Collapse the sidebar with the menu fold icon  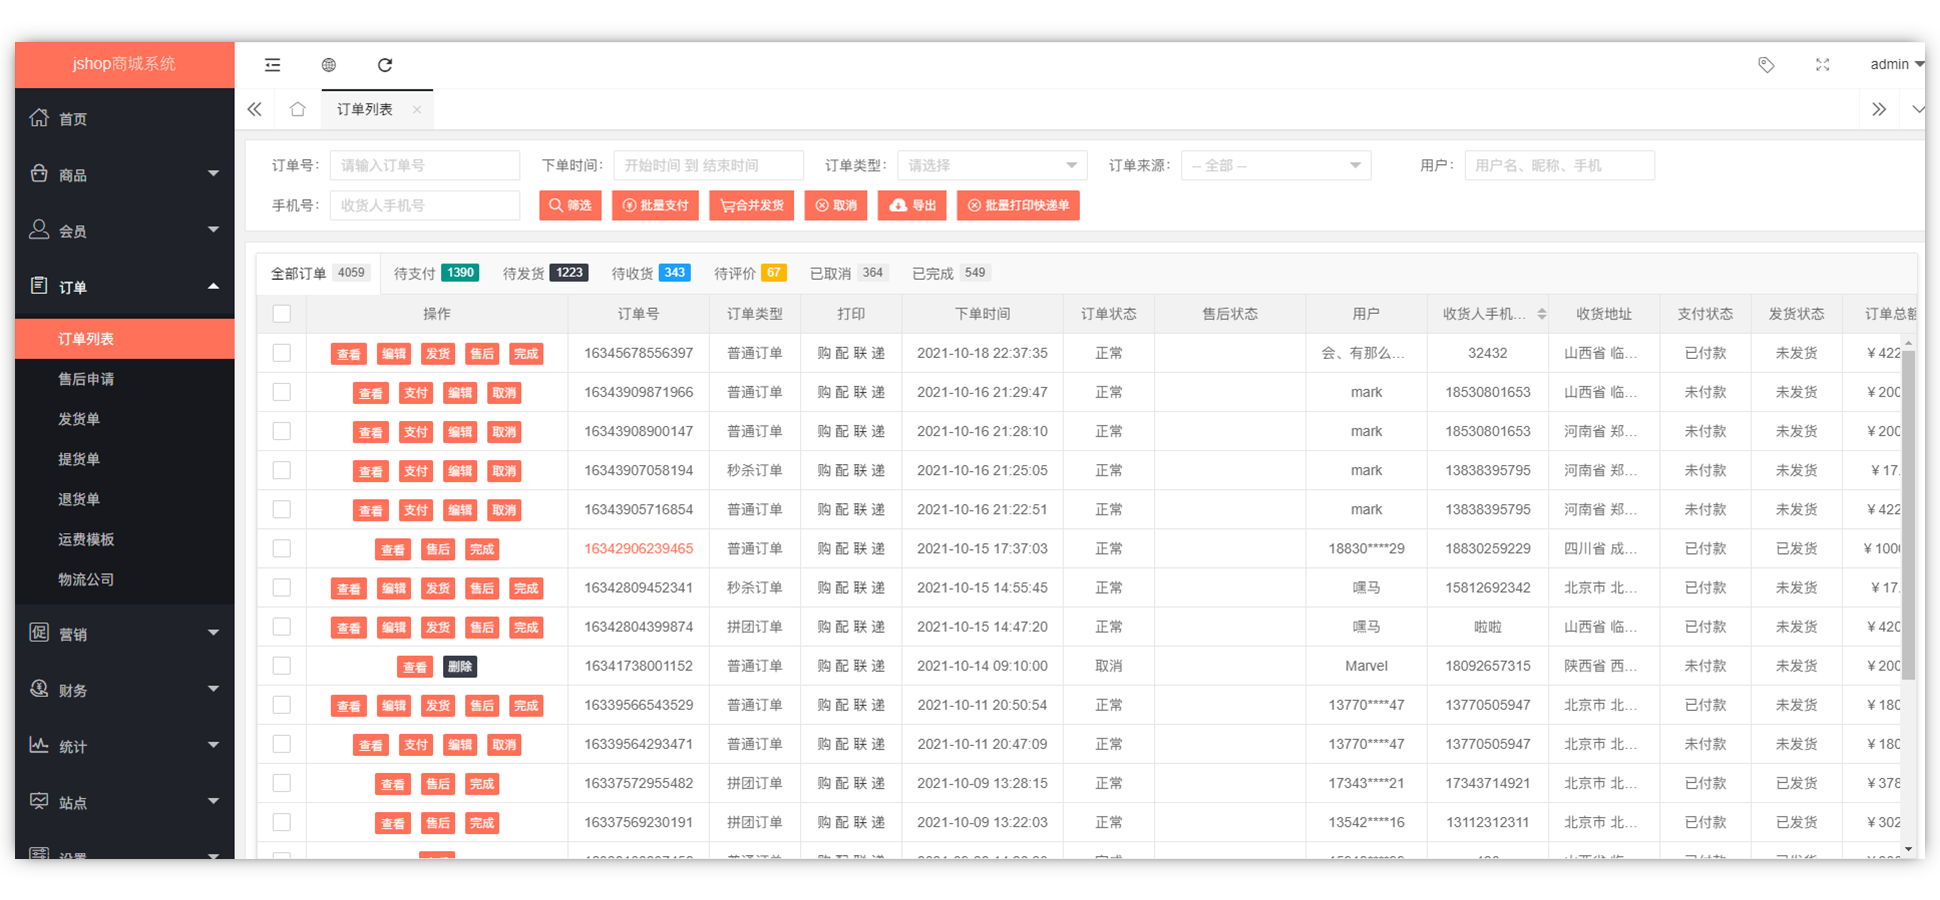tap(272, 65)
